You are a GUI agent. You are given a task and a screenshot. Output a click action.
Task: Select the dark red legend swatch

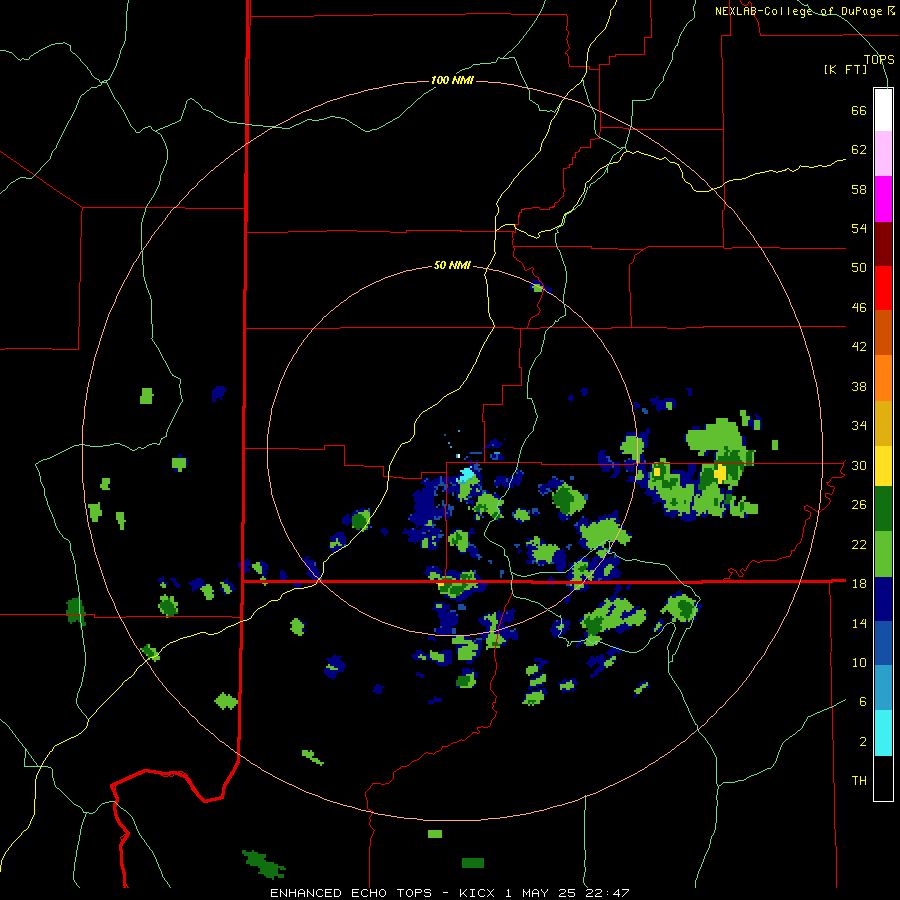883,244
